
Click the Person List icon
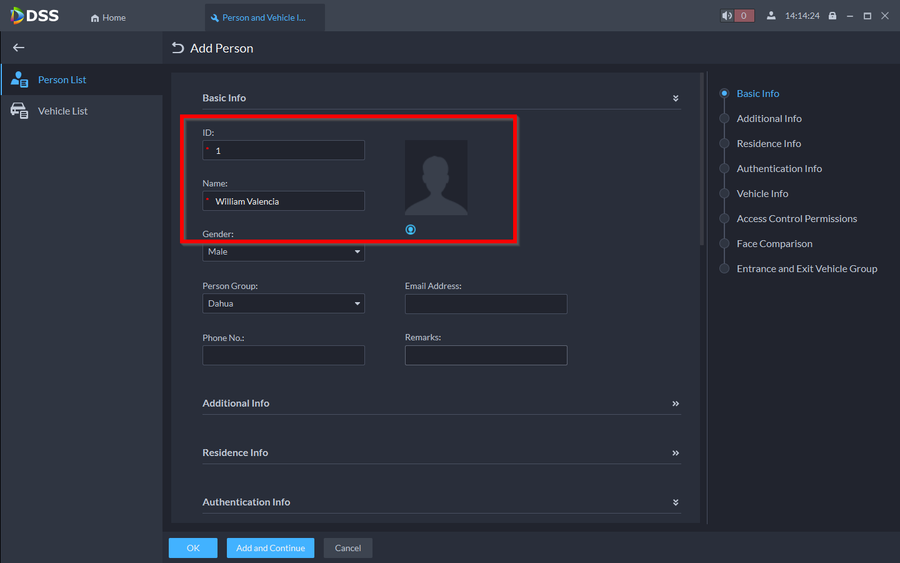point(19,79)
